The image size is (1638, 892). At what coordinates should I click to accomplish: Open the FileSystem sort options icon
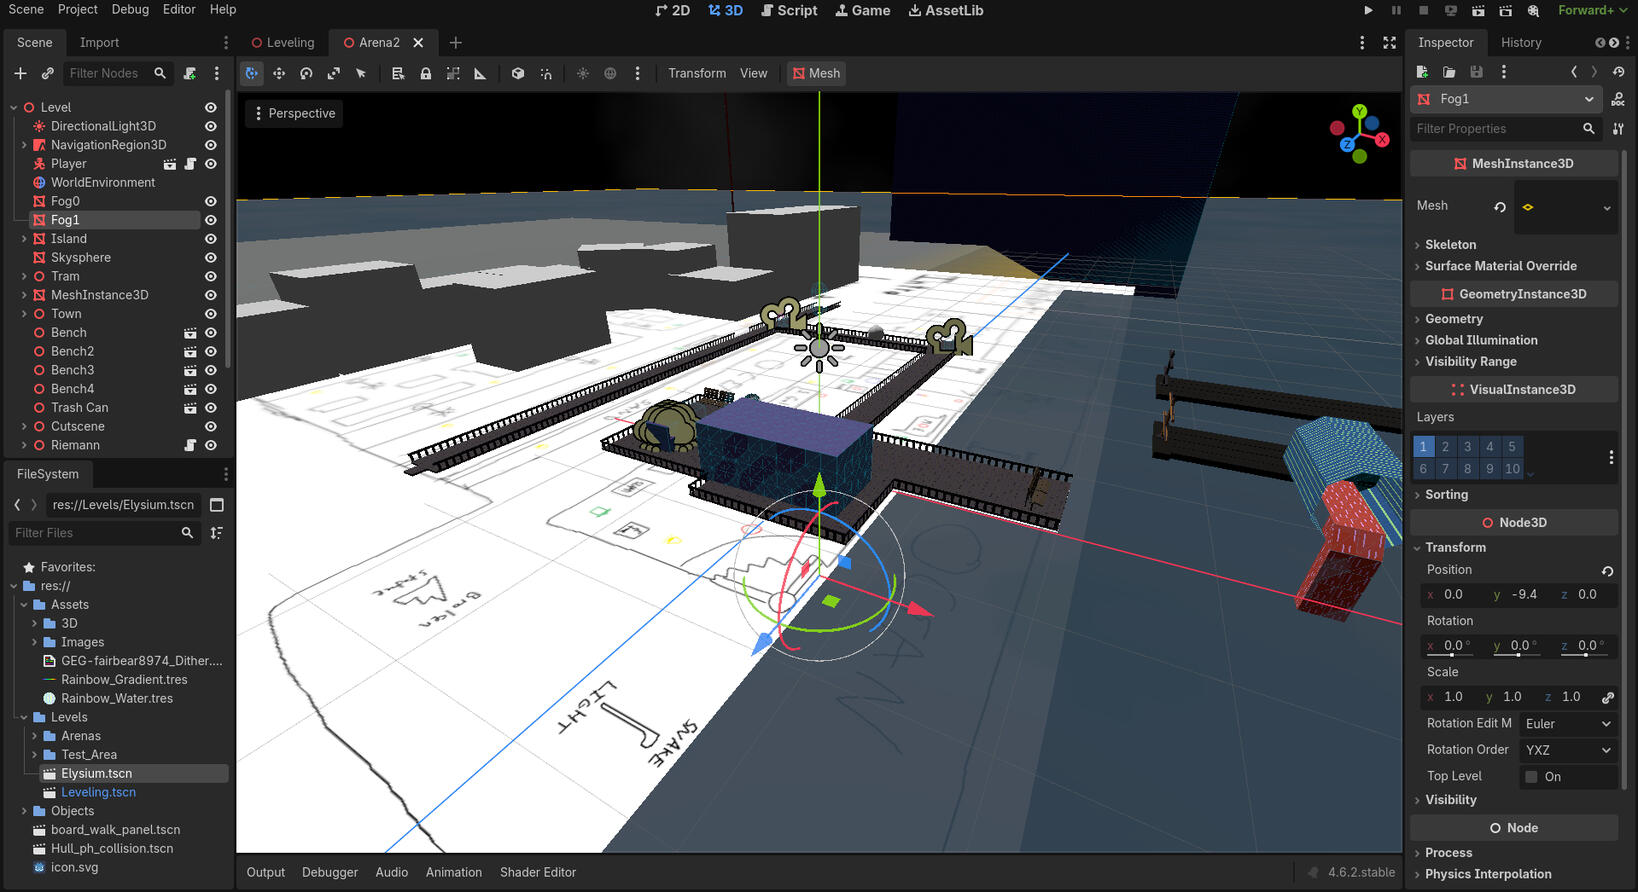(x=217, y=533)
